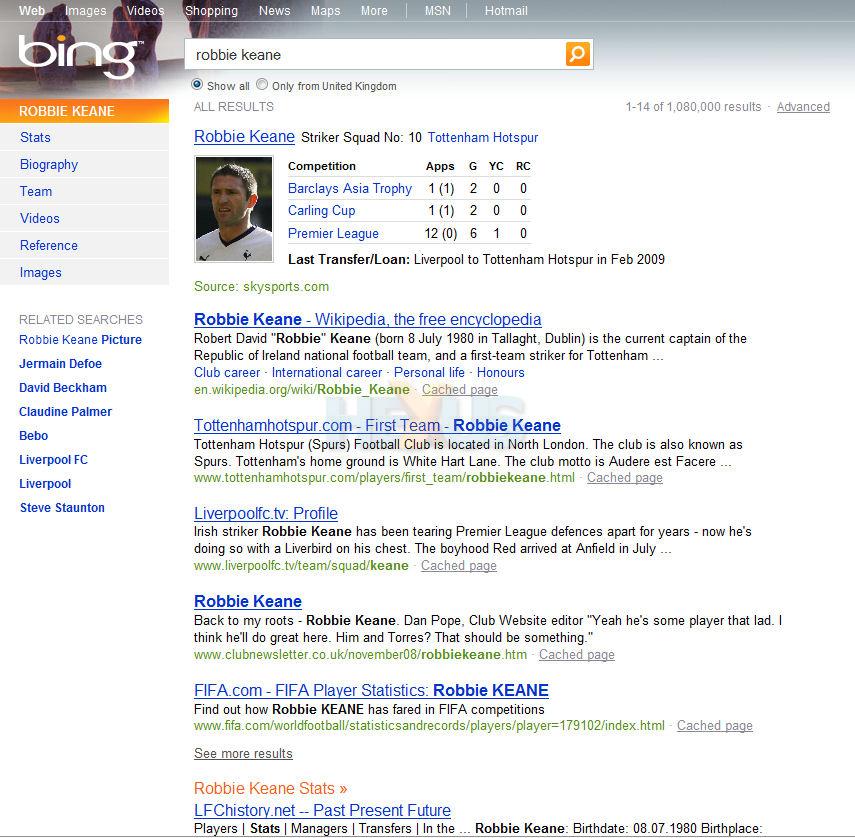Click related search 'David Beckham'

(x=63, y=388)
